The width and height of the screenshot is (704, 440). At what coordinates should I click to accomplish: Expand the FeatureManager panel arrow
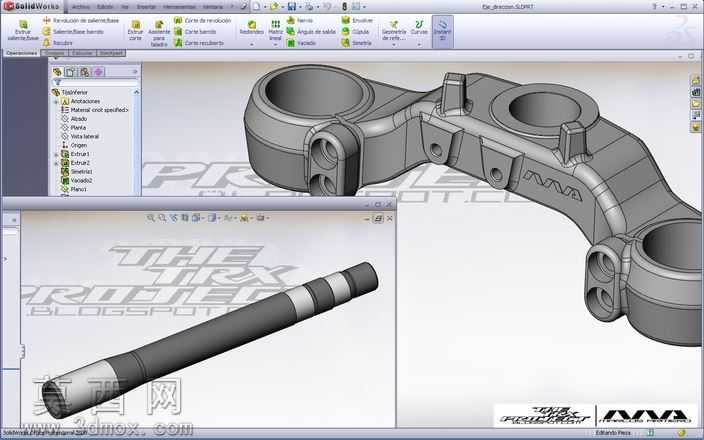(135, 72)
